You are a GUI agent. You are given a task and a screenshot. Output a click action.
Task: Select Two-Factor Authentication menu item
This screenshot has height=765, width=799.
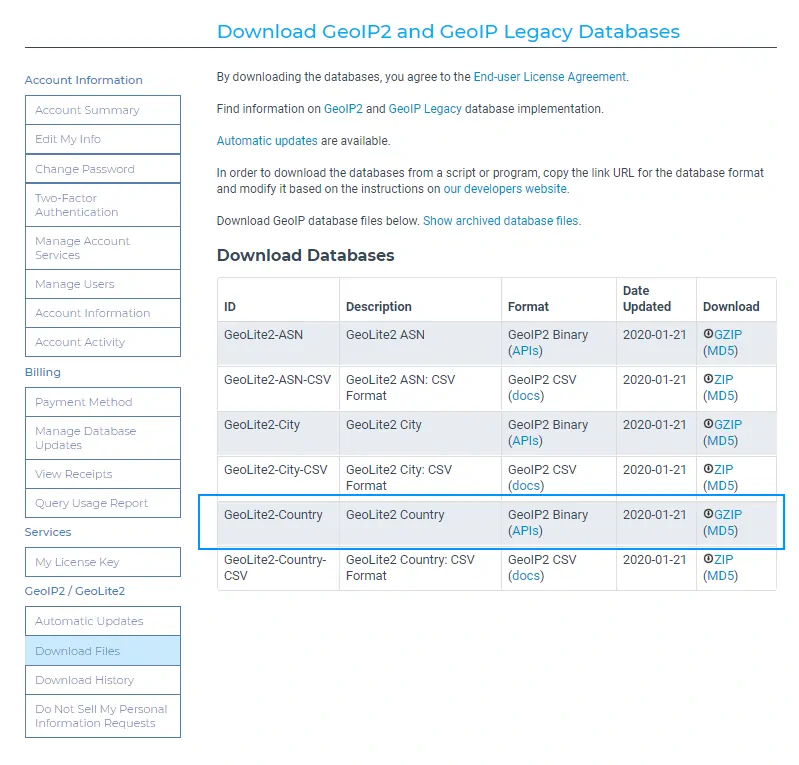pos(103,205)
